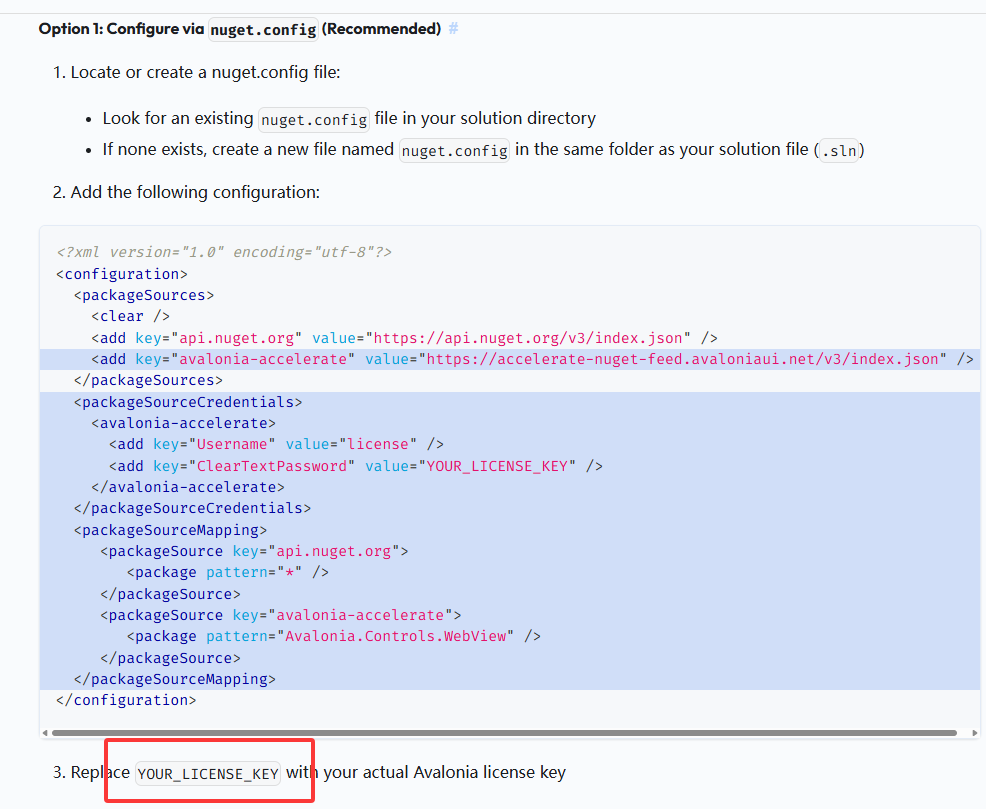Click the left arrow of the code scrollbar
Viewport: 986px width, 809px height.
coord(45,733)
